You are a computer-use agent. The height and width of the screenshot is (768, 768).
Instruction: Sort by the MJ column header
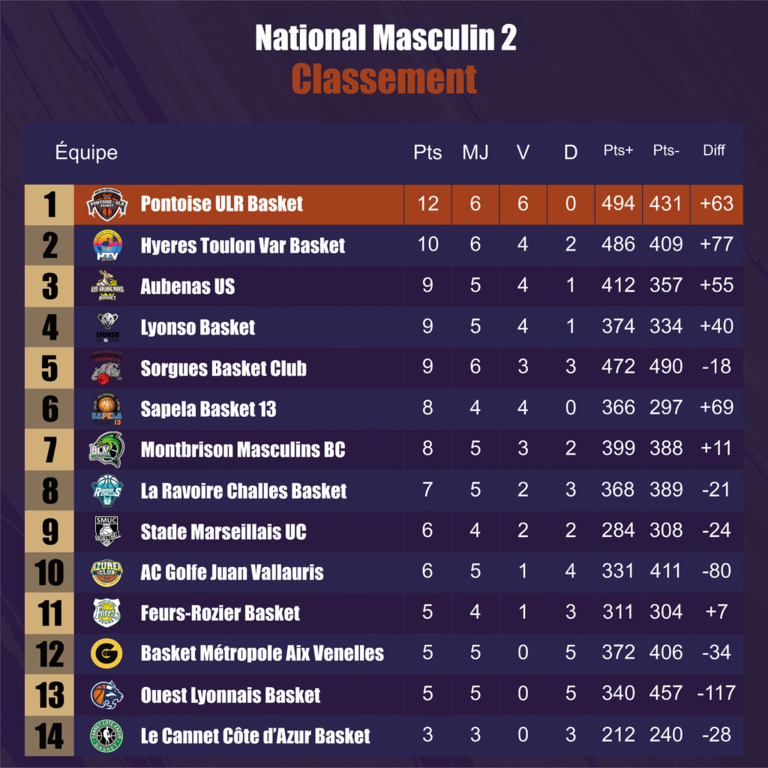(x=475, y=153)
